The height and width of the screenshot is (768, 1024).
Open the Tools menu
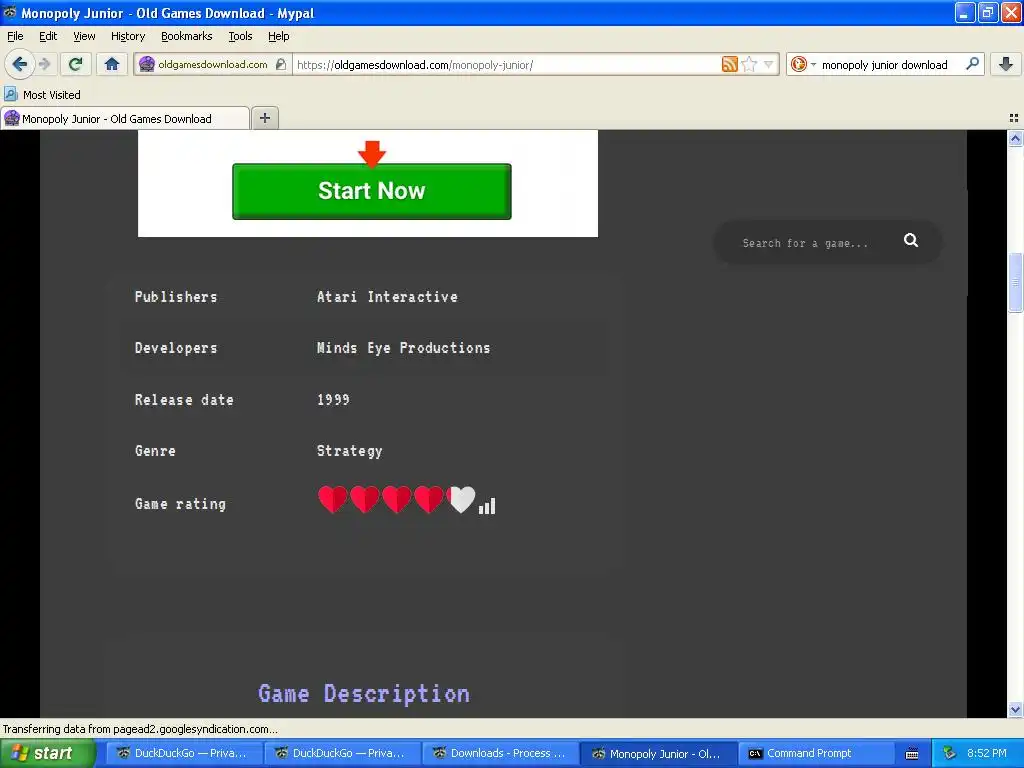(240, 36)
